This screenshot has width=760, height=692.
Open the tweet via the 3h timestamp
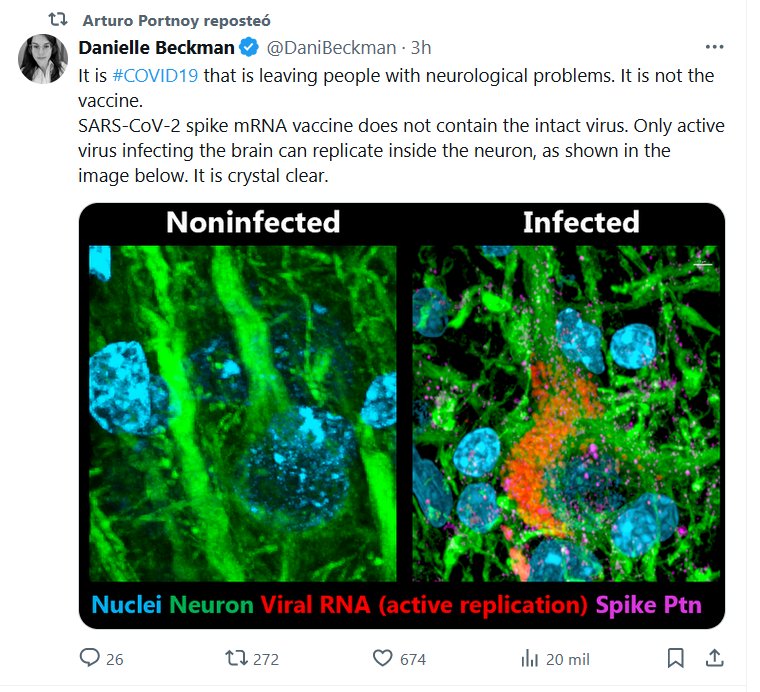click(421, 47)
